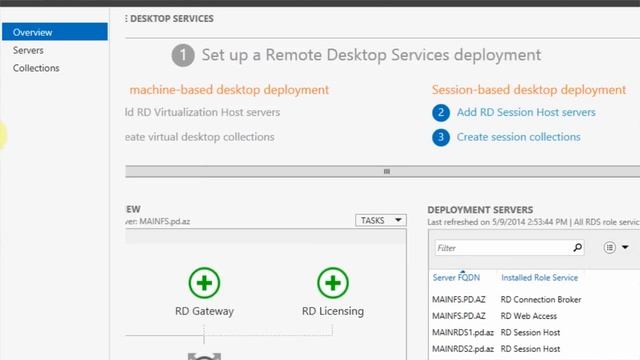This screenshot has height=360, width=640.
Task: Click the step 2 circle icon
Action: point(441,113)
